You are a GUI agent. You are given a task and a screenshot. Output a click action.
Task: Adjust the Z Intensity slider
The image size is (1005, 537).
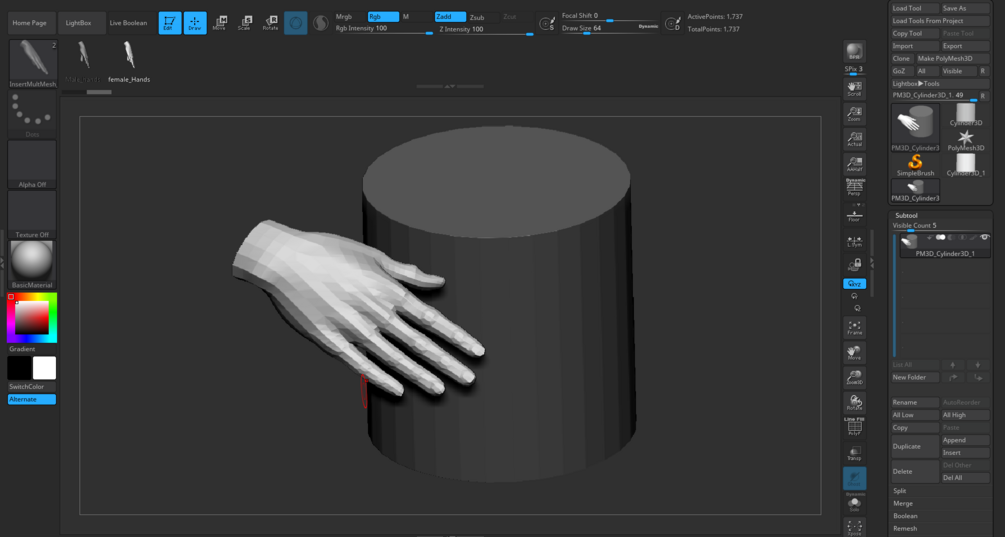click(x=486, y=29)
